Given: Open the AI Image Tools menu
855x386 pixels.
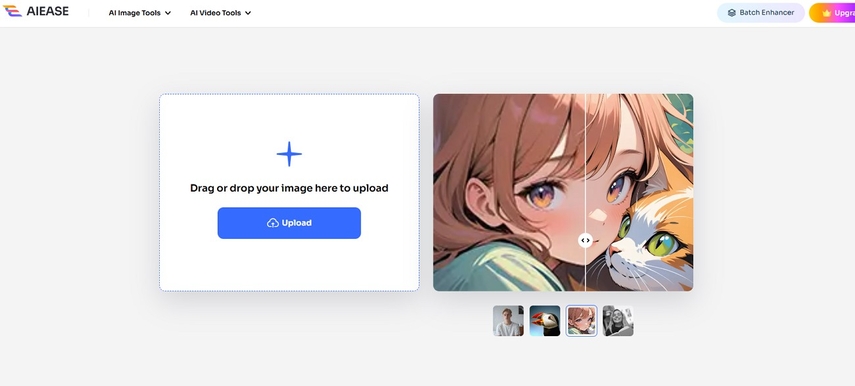Looking at the screenshot, I should pyautogui.click(x=140, y=13).
